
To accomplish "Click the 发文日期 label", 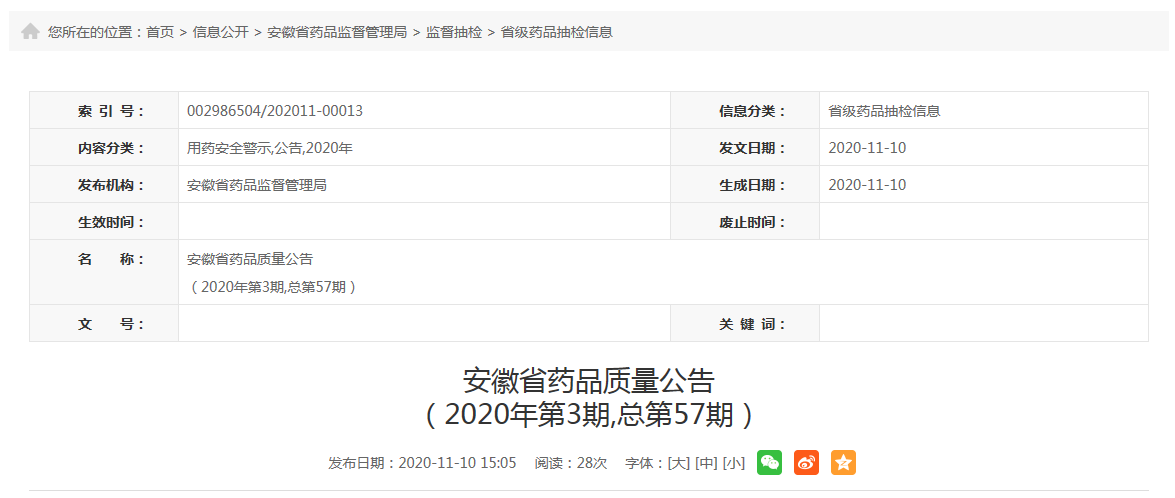I will tap(753, 148).
